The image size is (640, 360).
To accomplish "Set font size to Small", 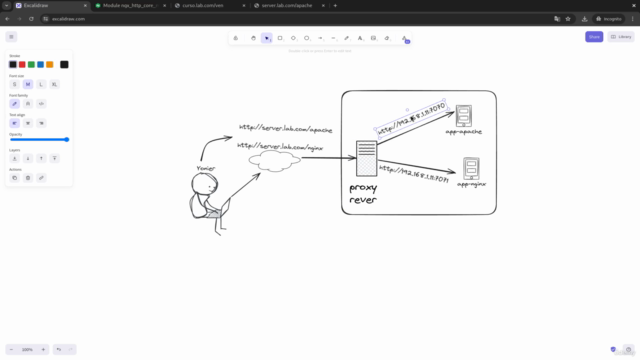I will 15,84.
